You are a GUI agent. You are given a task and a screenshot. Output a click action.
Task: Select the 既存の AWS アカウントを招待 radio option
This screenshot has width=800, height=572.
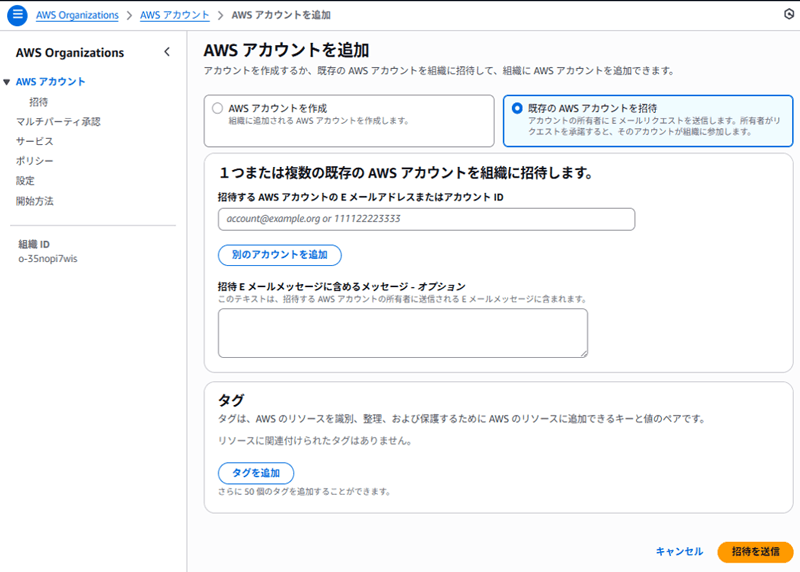coord(517,108)
